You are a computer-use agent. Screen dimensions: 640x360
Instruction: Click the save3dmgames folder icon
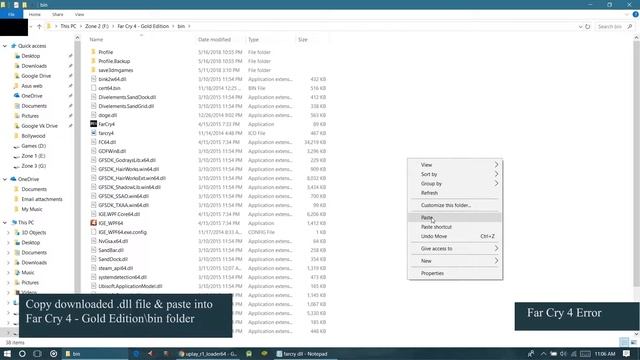pos(93,70)
